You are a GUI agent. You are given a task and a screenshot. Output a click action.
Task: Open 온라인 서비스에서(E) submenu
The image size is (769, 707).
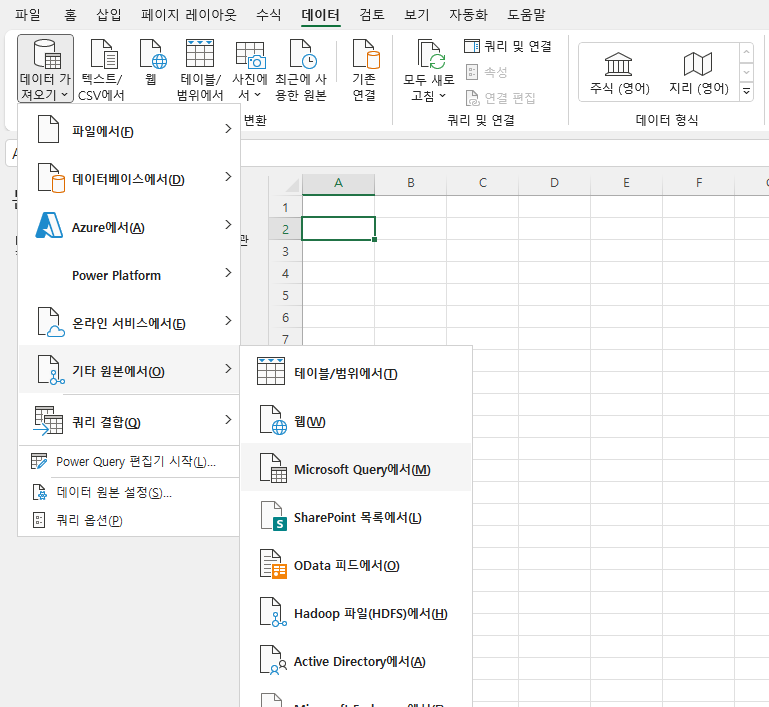(129, 322)
